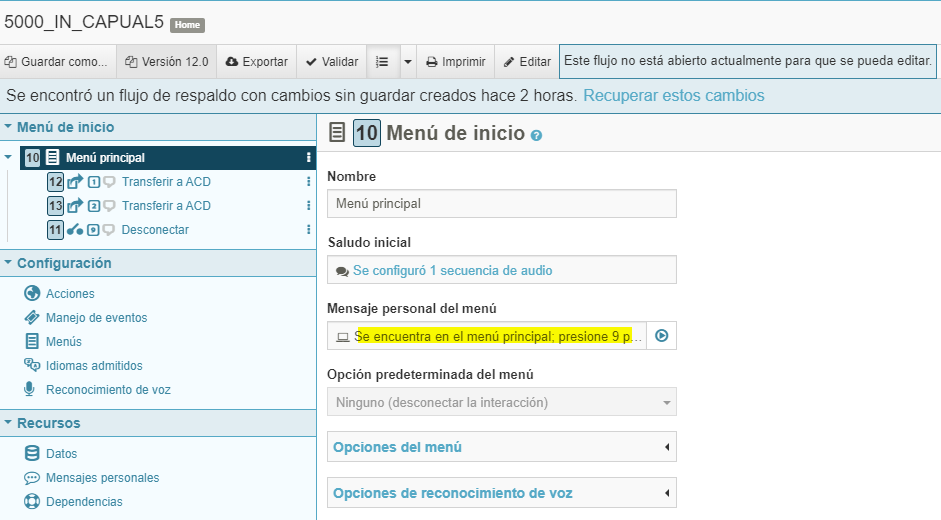Click the Guardar como... button
This screenshot has width=941, height=520.
pos(58,61)
